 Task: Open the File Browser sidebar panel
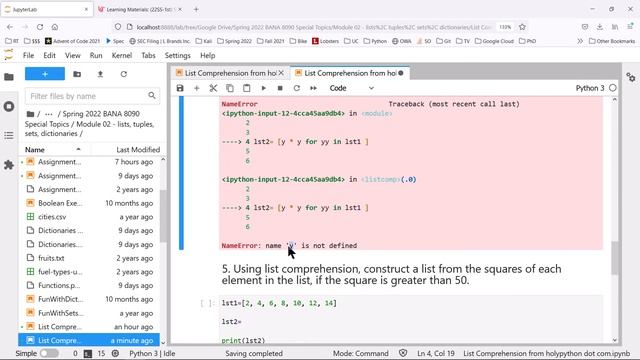[x=9, y=77]
